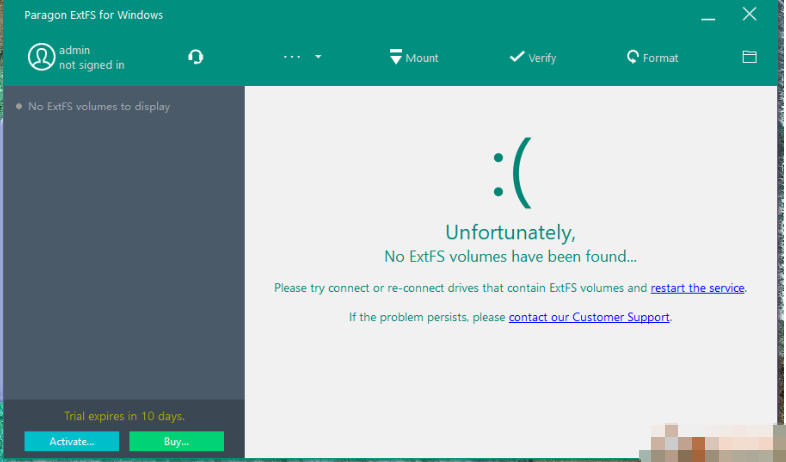Click the user account avatar icon

(41, 57)
